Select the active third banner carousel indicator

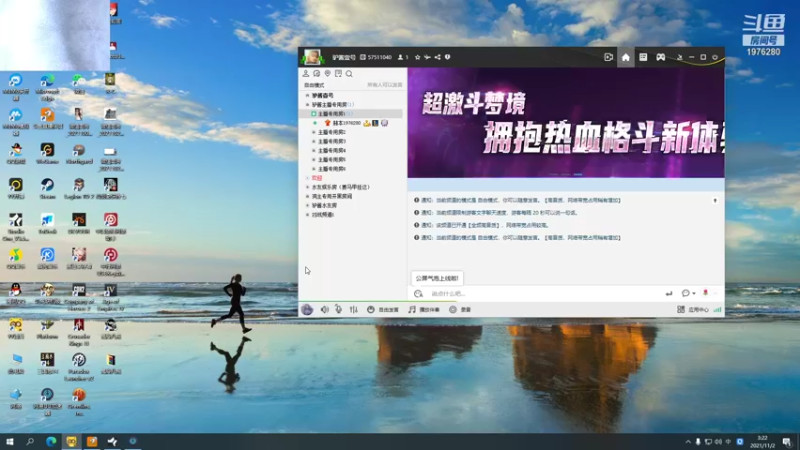pos(578,174)
